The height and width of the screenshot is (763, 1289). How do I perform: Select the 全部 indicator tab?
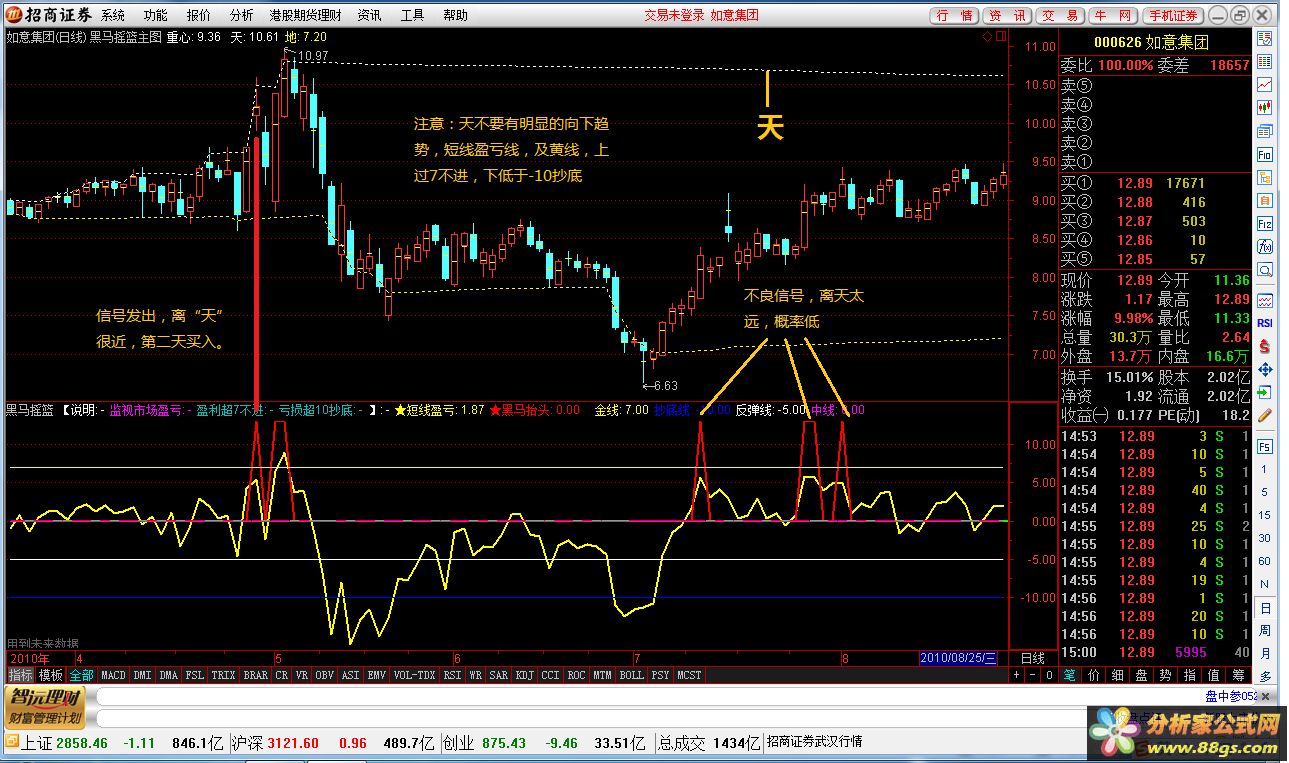click(81, 675)
